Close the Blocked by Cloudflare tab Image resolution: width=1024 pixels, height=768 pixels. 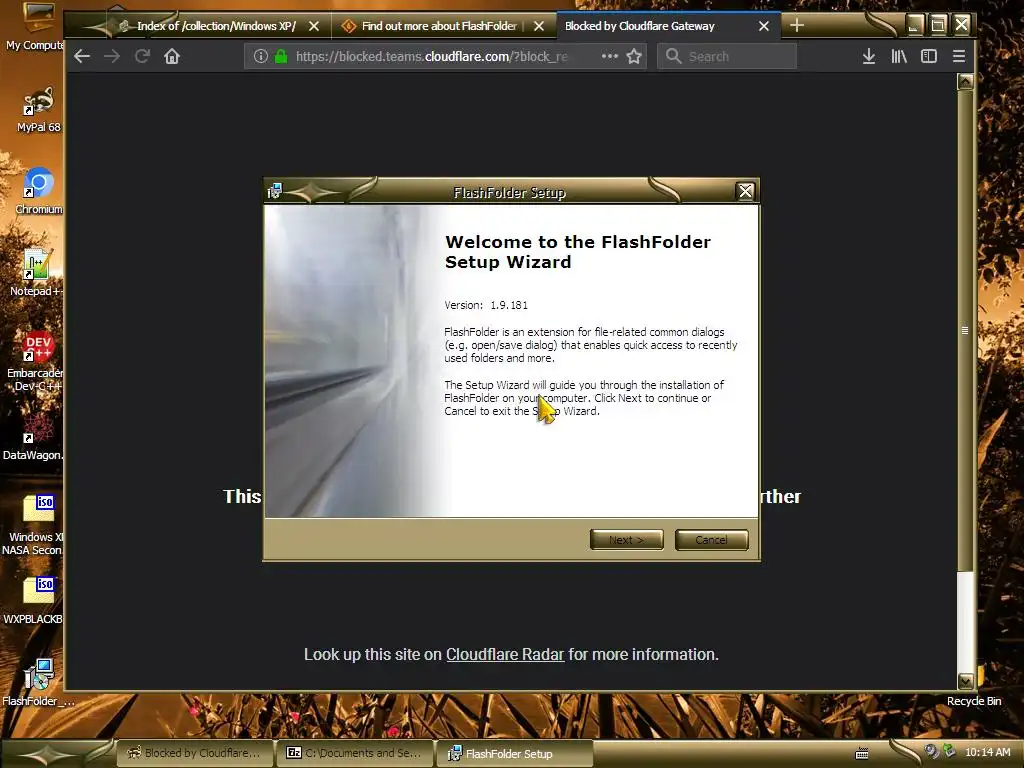pos(763,26)
